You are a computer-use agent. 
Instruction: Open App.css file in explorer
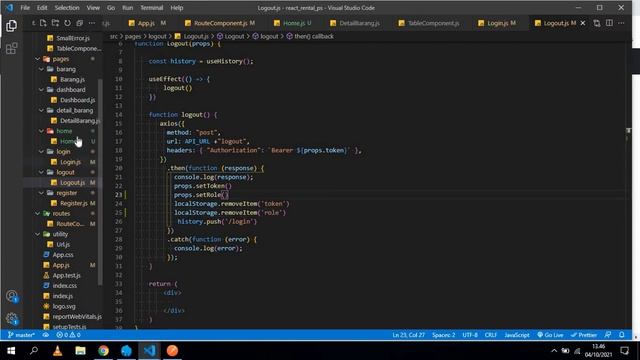tap(63, 255)
